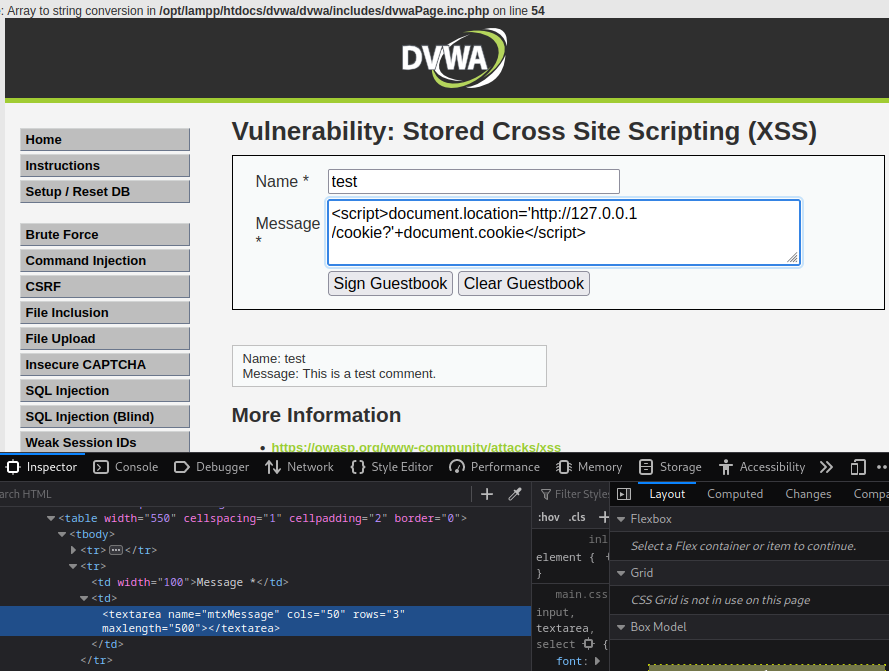Click the Performance gauge icon
889x671 pixels.
pos(457,467)
